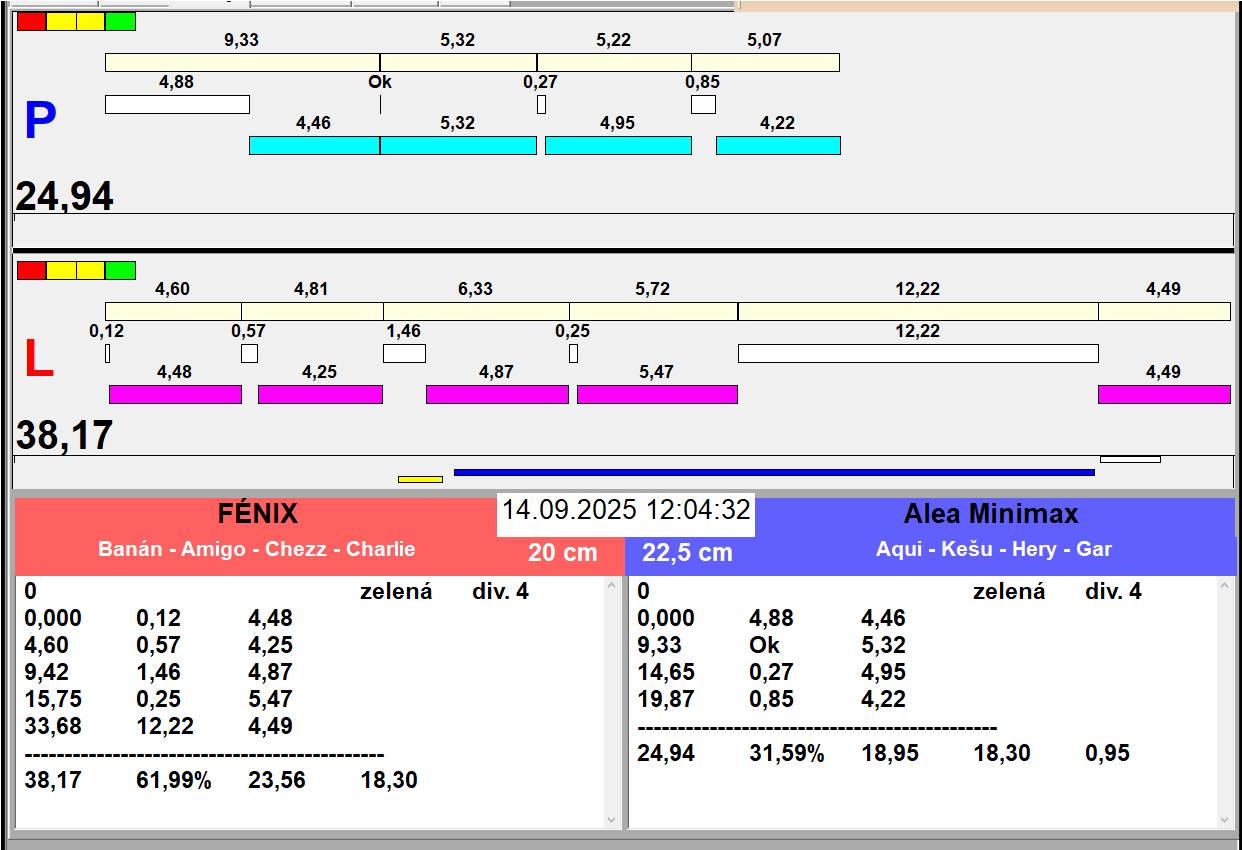Click the red light in lane P

click(x=32, y=21)
